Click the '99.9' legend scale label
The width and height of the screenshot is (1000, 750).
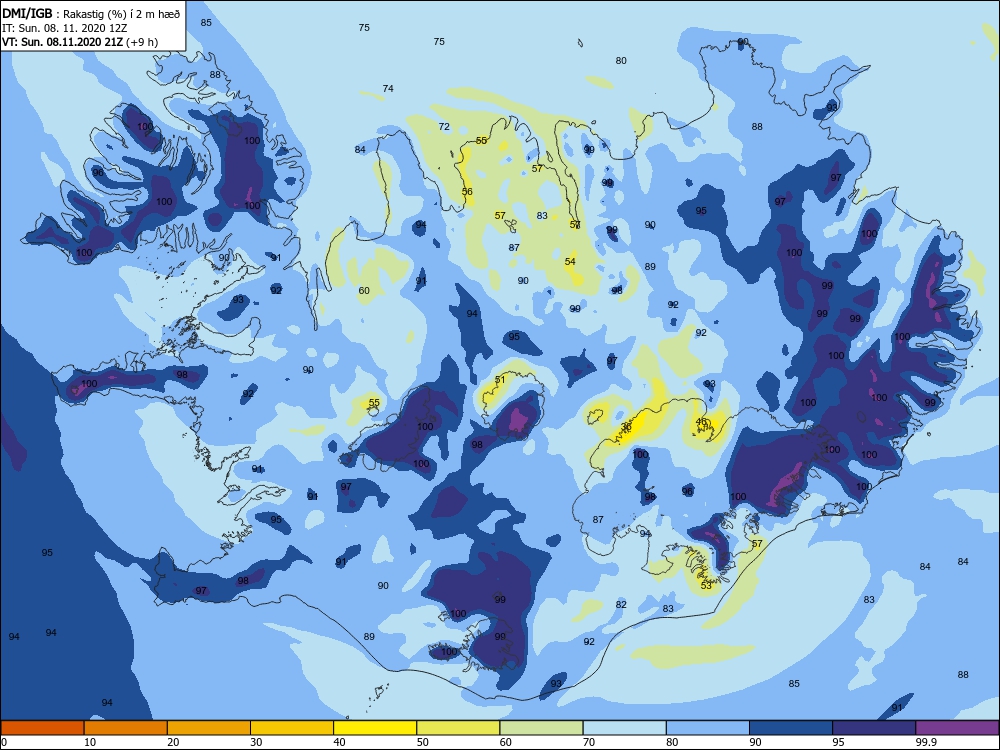pos(925,742)
